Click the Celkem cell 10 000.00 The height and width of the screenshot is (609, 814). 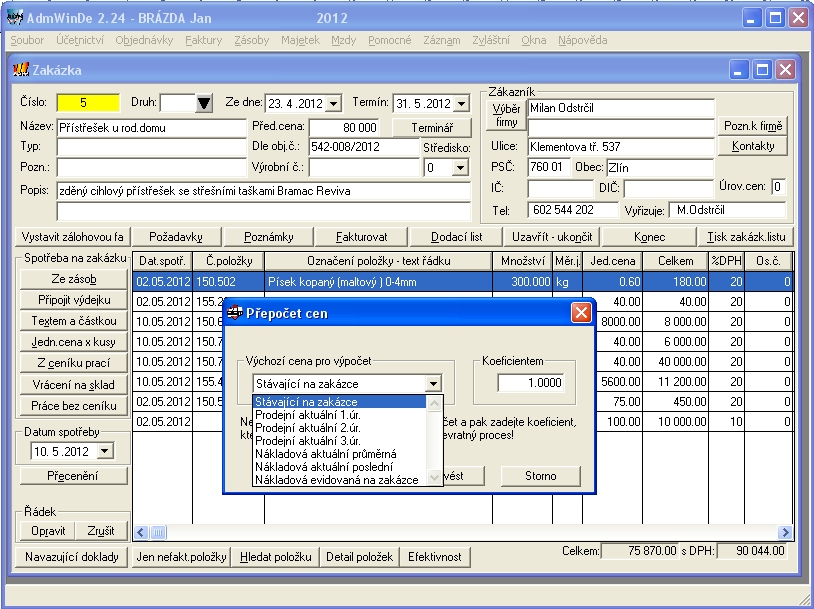(x=675, y=422)
